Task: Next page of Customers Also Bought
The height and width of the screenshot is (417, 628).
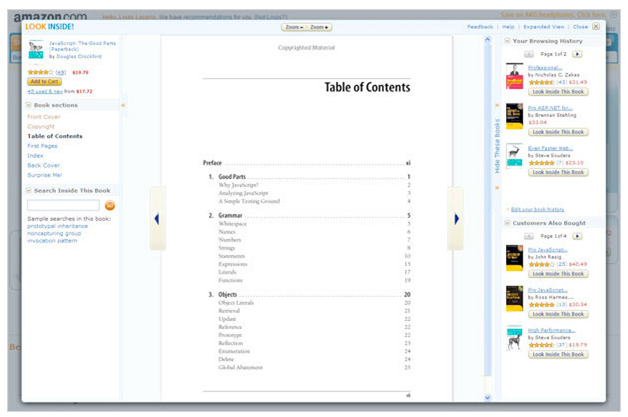Action: 577,236
